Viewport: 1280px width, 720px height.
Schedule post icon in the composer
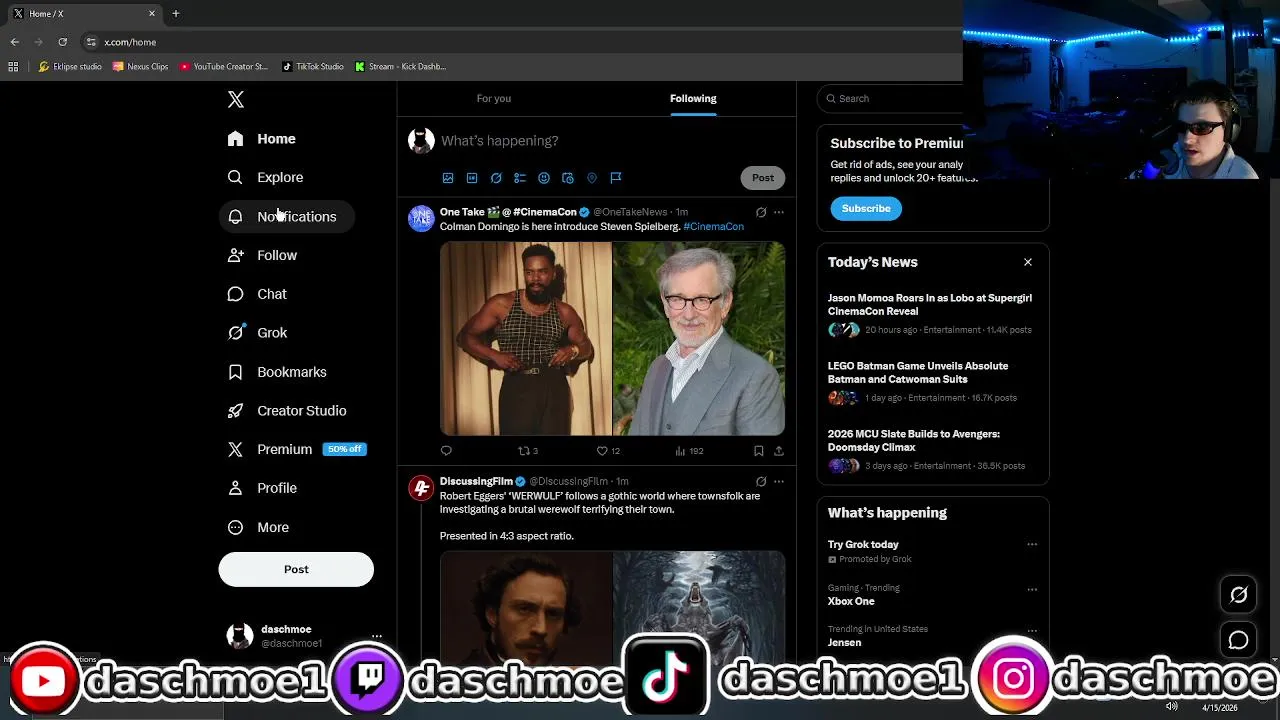click(x=568, y=178)
